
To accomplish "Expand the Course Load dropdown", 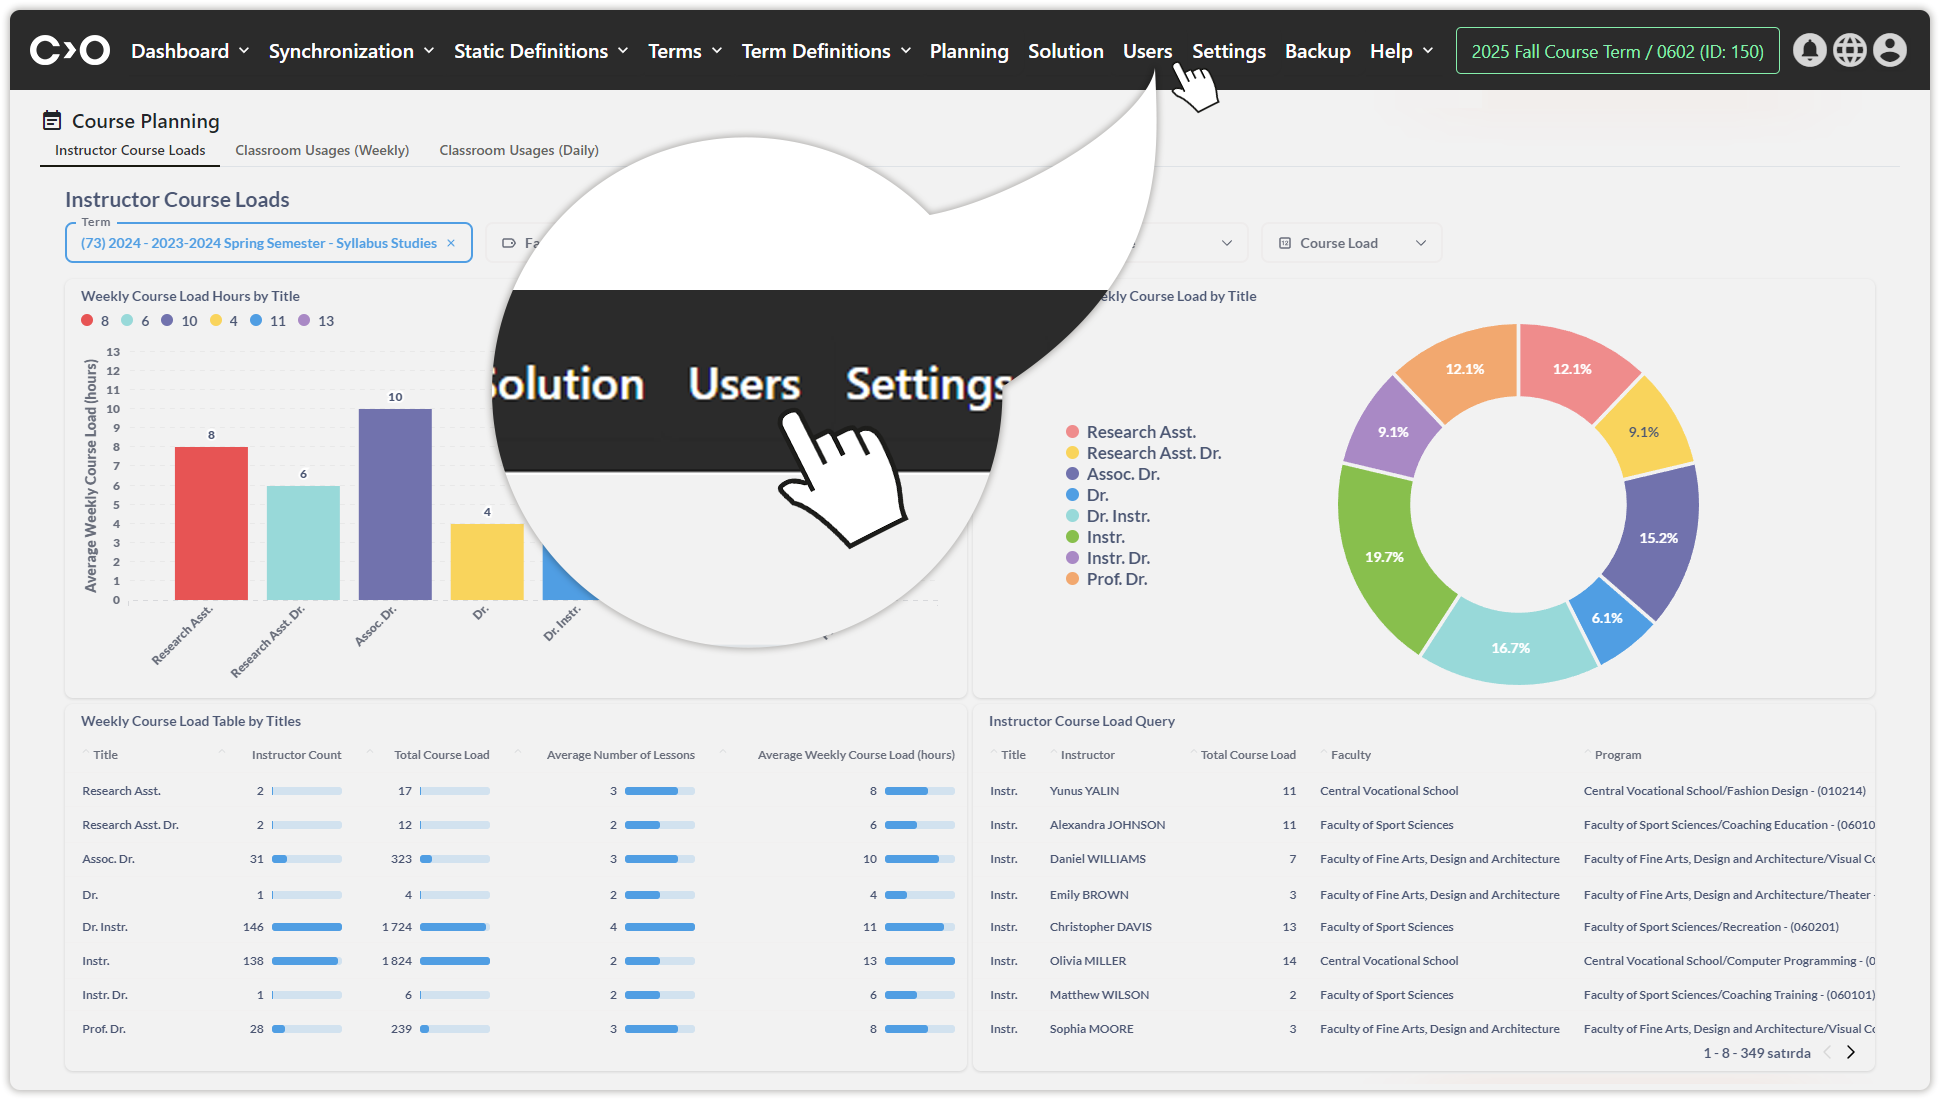I will (x=1351, y=243).
